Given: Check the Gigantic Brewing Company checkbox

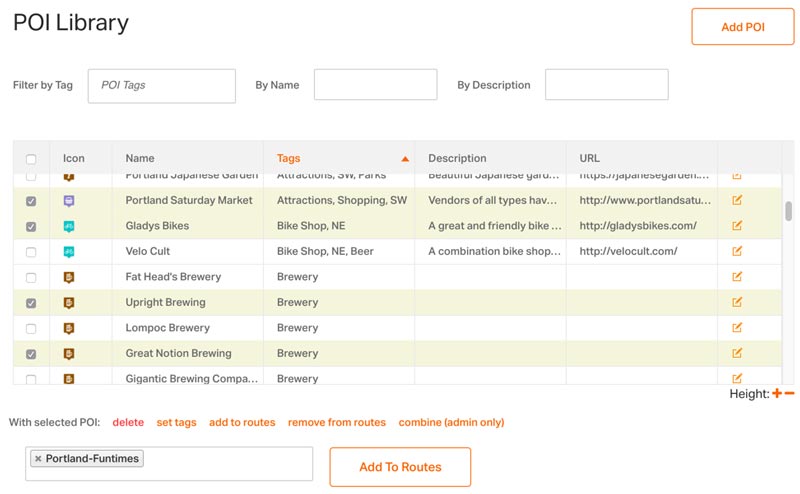Looking at the screenshot, I should pyautogui.click(x=31, y=379).
